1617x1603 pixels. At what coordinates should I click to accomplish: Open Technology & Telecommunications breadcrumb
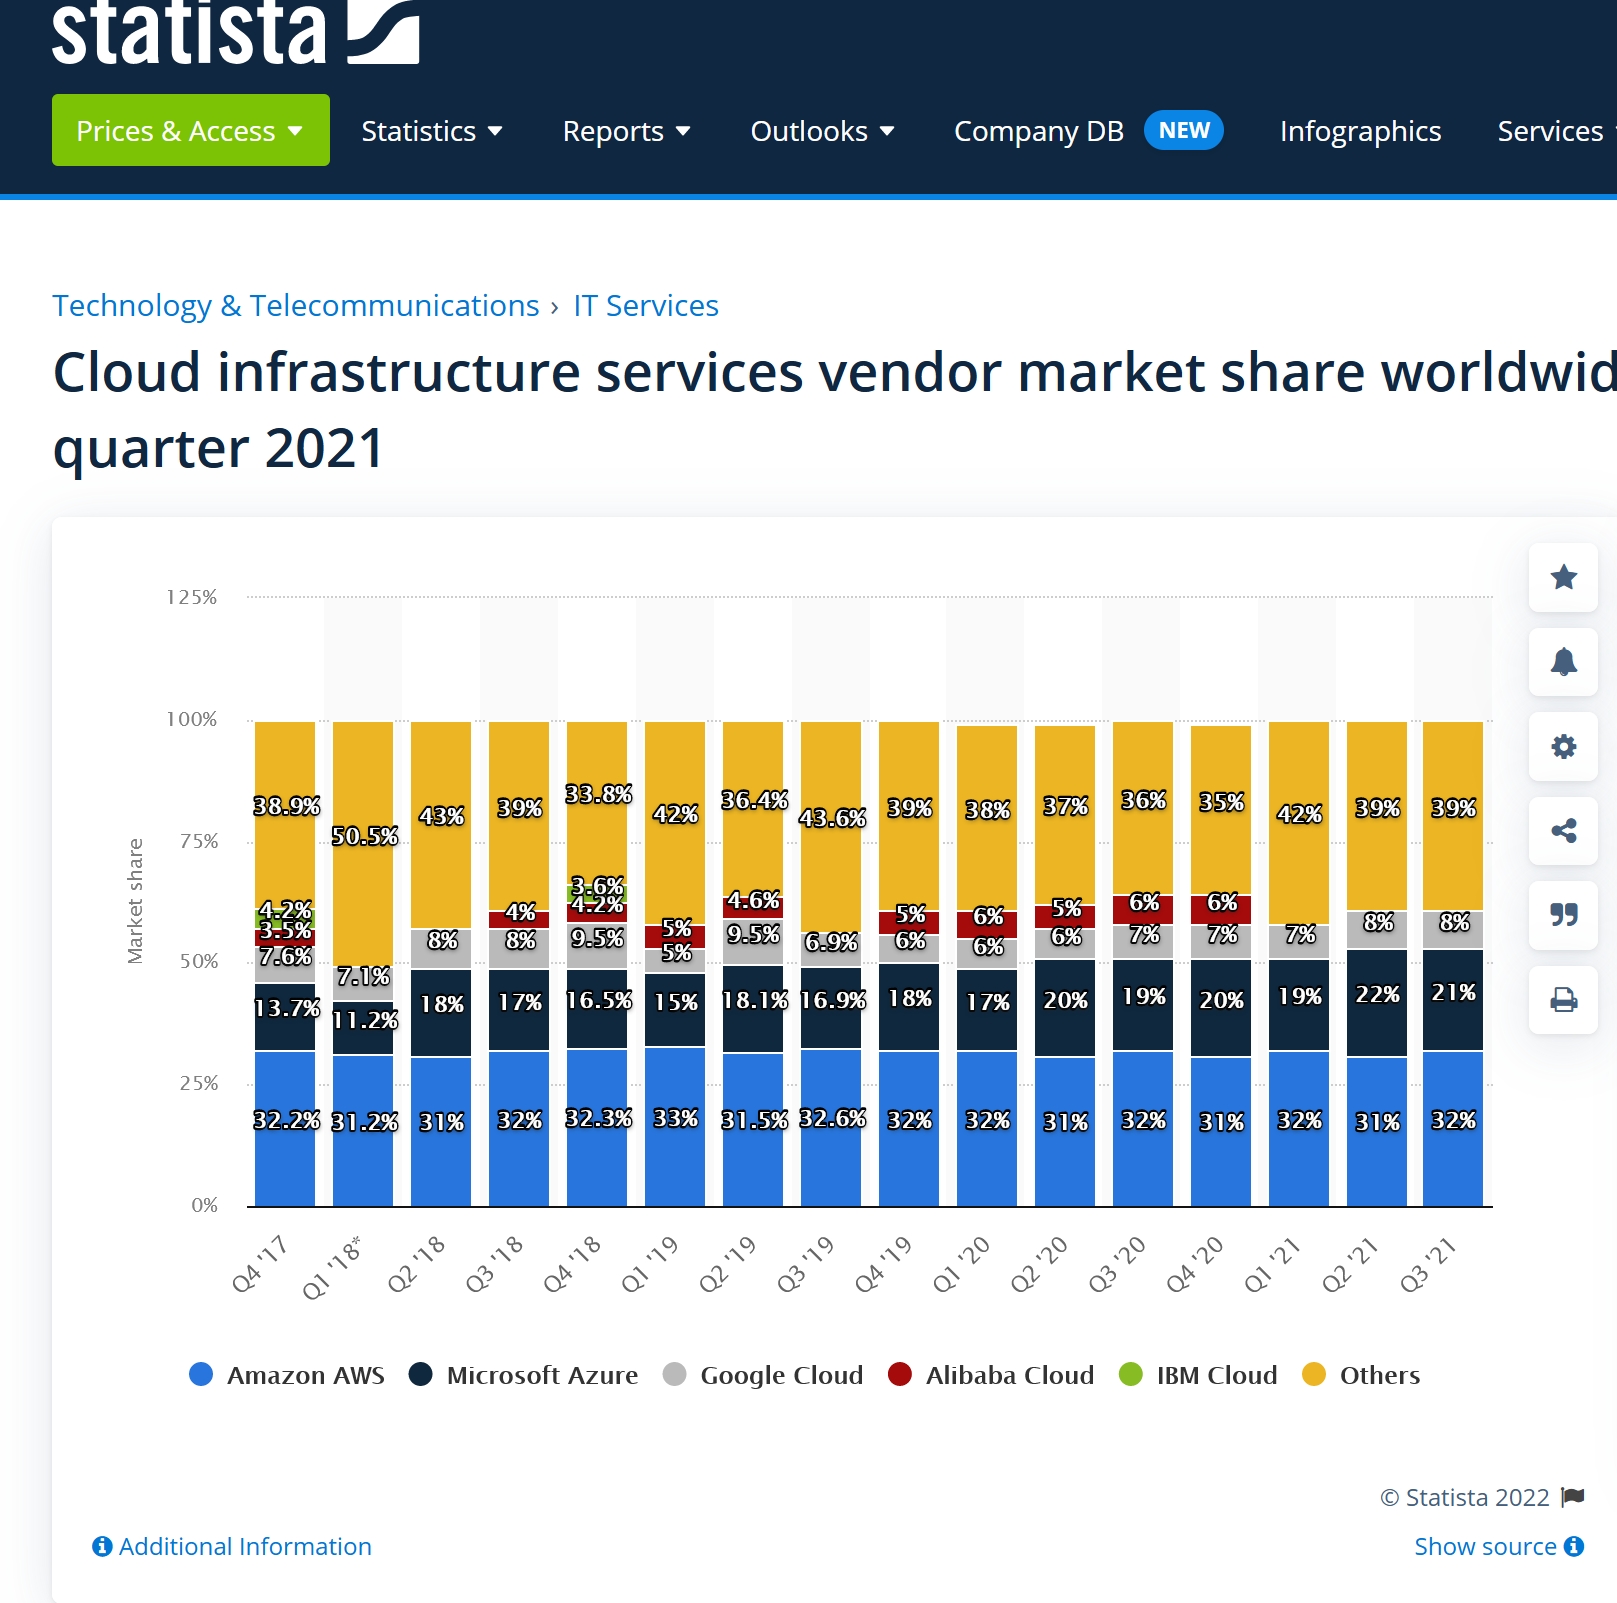296,305
